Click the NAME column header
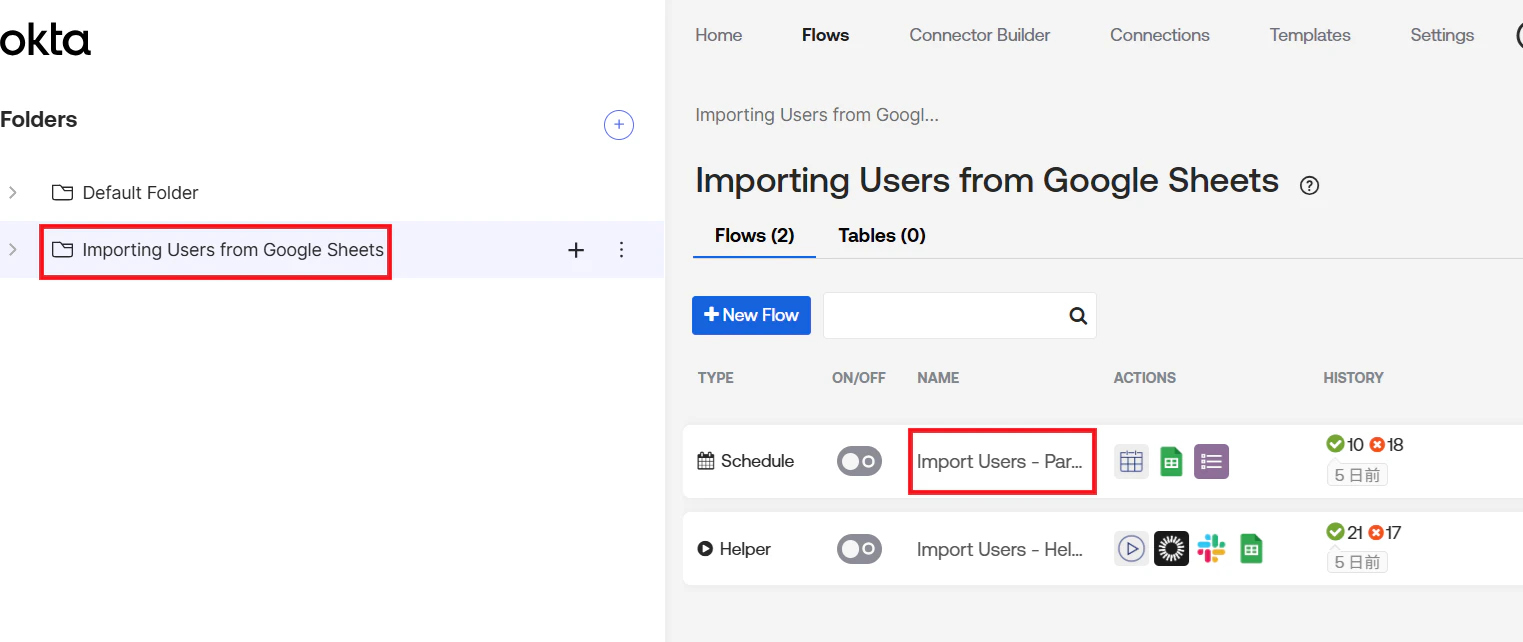Image resolution: width=1523 pixels, height=642 pixels. click(x=938, y=378)
